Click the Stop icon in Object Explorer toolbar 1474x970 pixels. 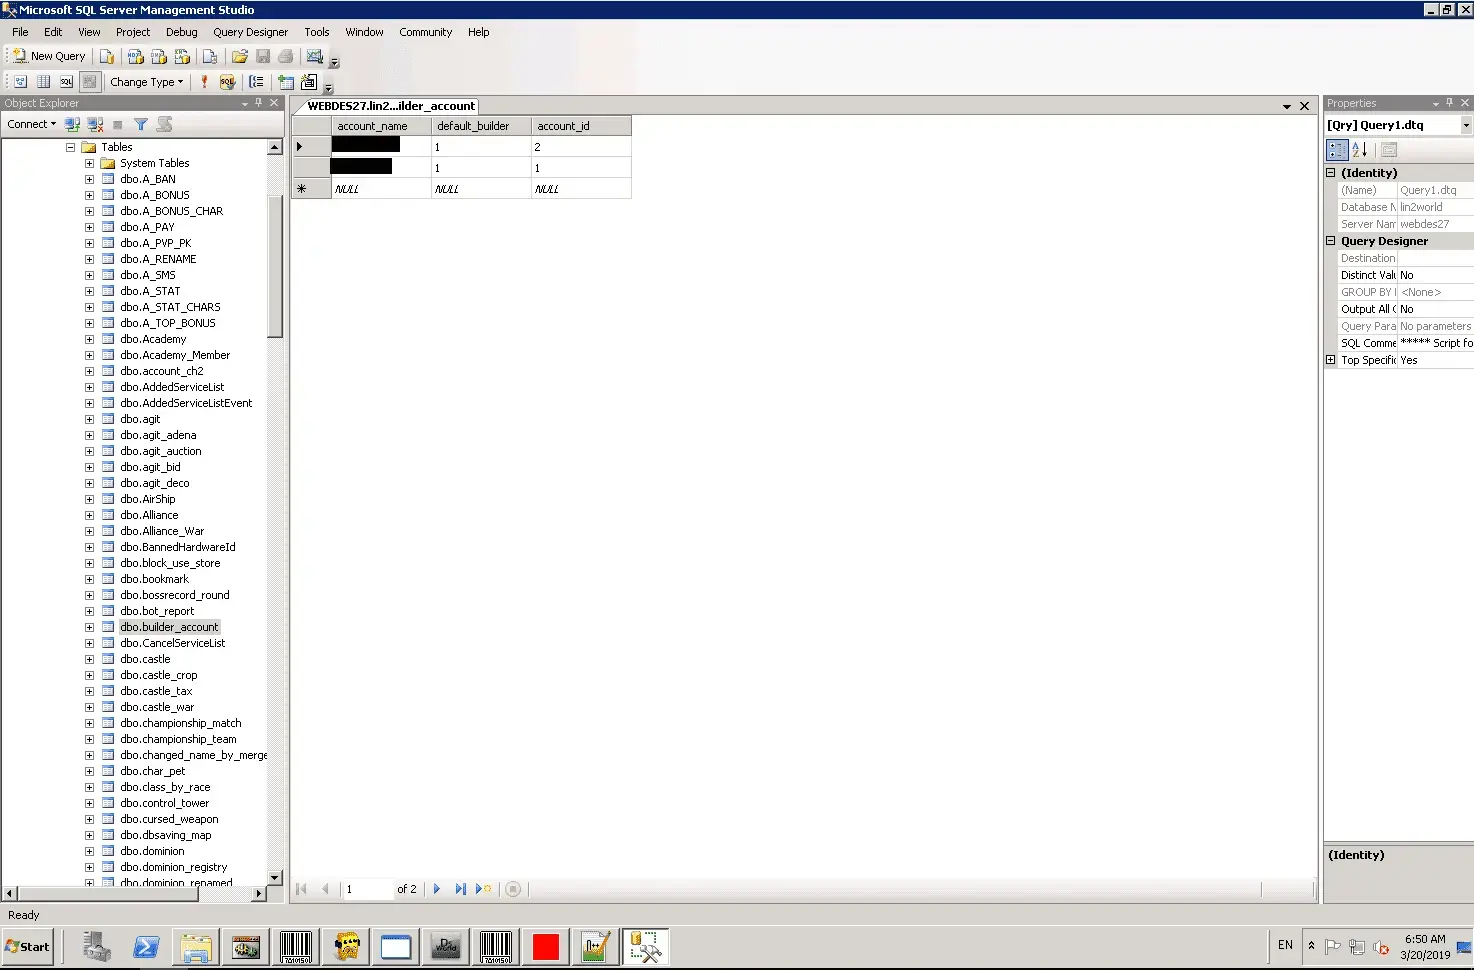(x=118, y=124)
